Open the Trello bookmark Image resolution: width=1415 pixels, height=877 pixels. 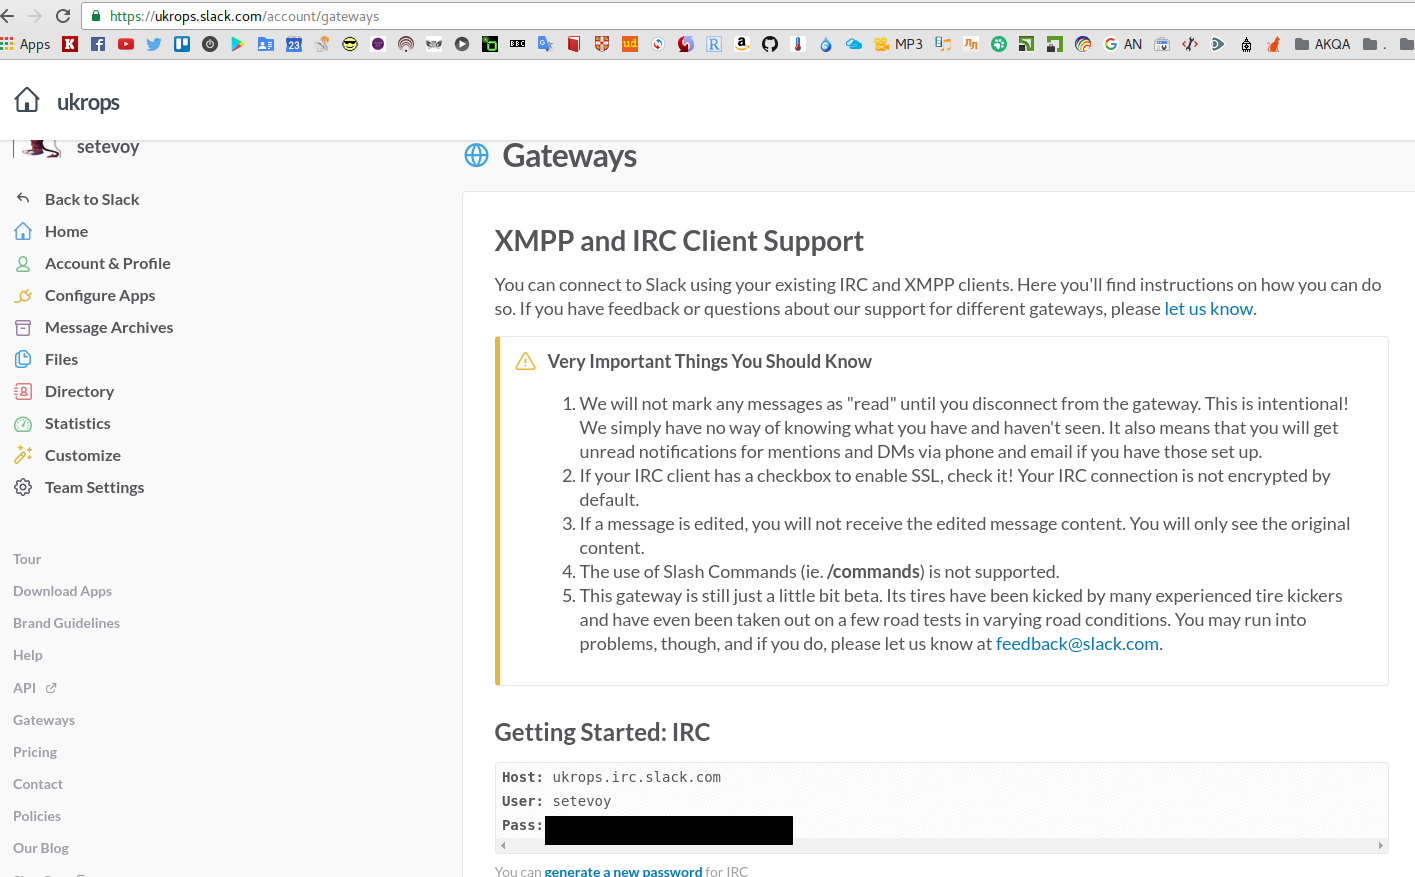pos(182,44)
